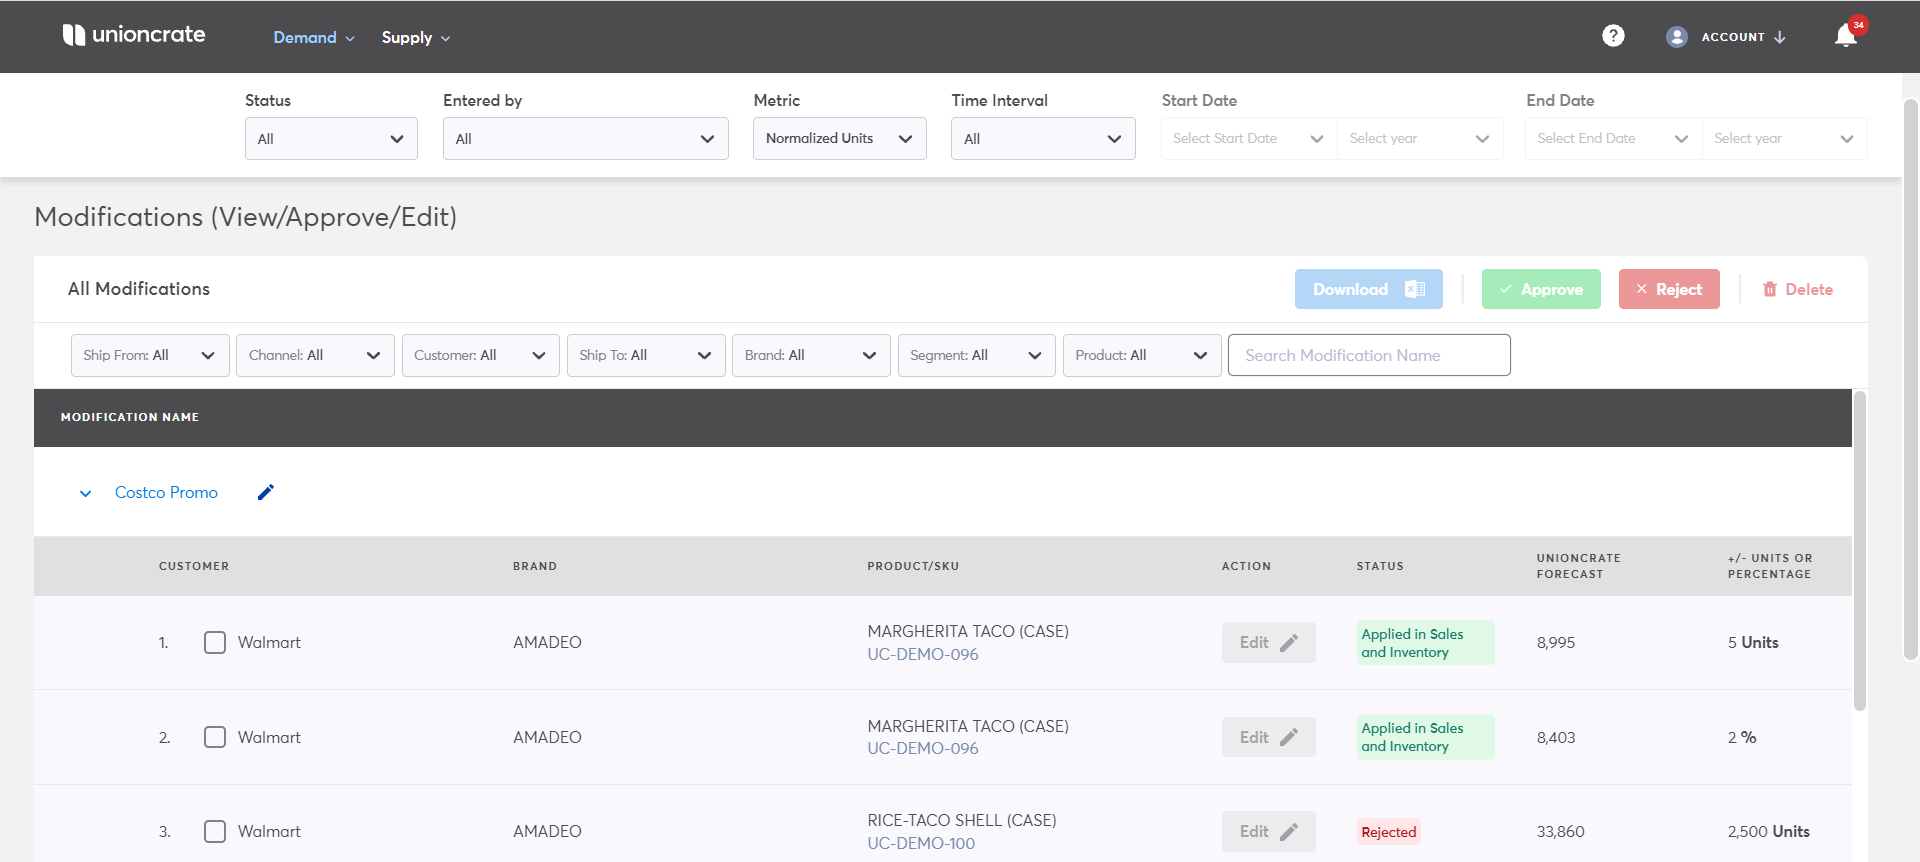
Task: Expand the Metric Normalized Units dropdown
Action: (x=838, y=139)
